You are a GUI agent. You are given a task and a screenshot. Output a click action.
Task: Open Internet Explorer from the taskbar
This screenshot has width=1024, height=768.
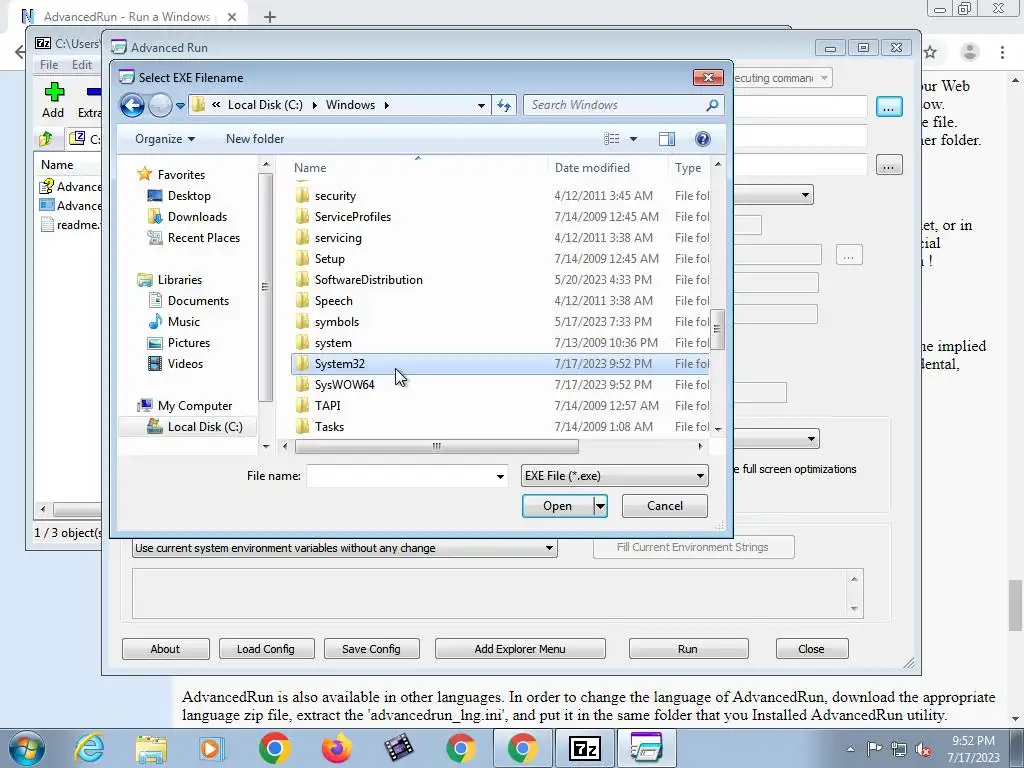pyautogui.click(x=89, y=748)
